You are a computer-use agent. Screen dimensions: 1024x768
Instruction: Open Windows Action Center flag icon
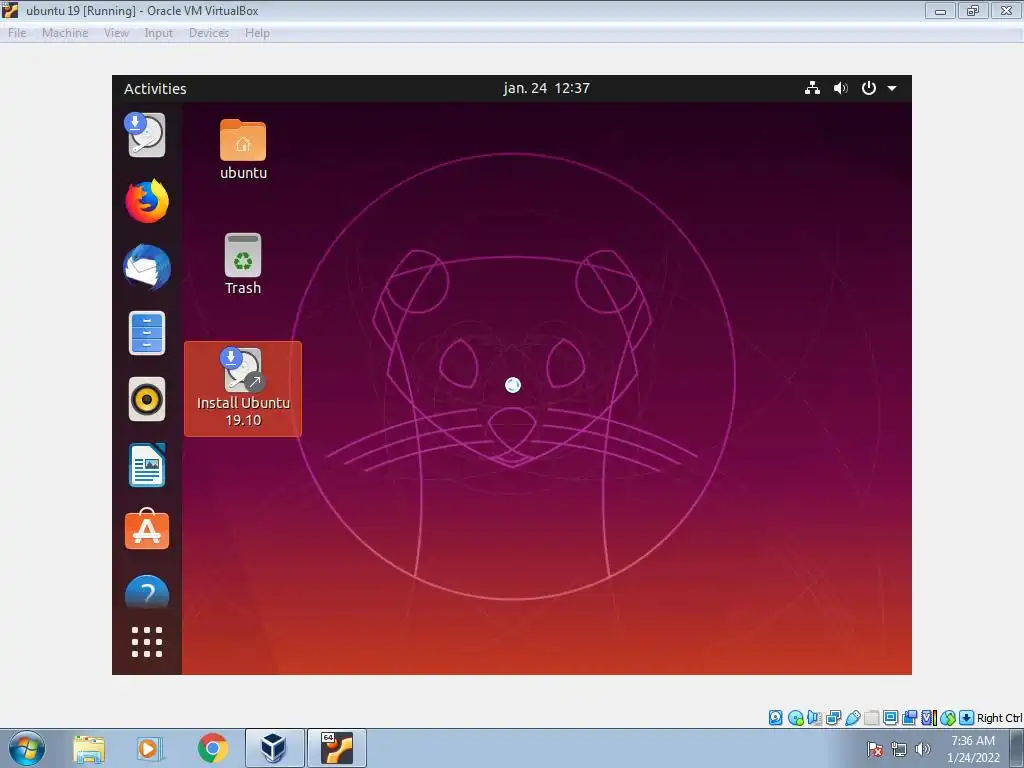[x=875, y=749]
